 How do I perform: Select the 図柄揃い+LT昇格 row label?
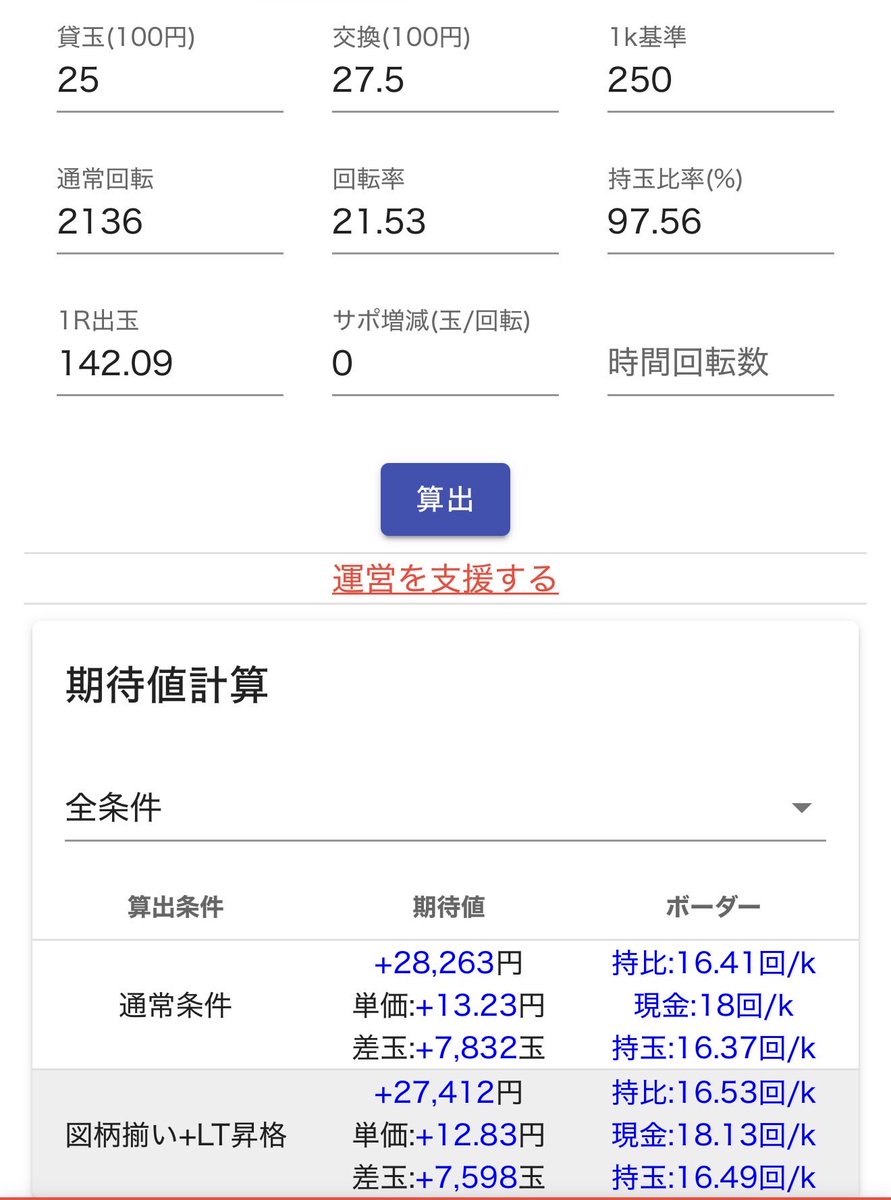pyautogui.click(x=176, y=1135)
